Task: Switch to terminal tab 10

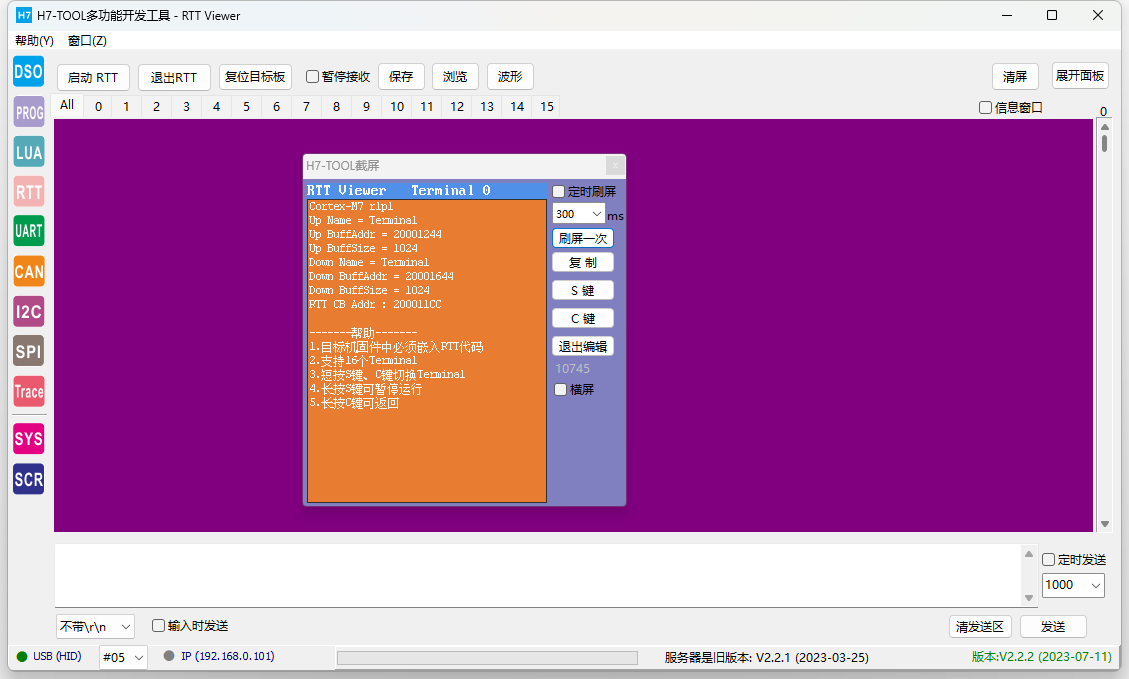Action: click(x=397, y=107)
